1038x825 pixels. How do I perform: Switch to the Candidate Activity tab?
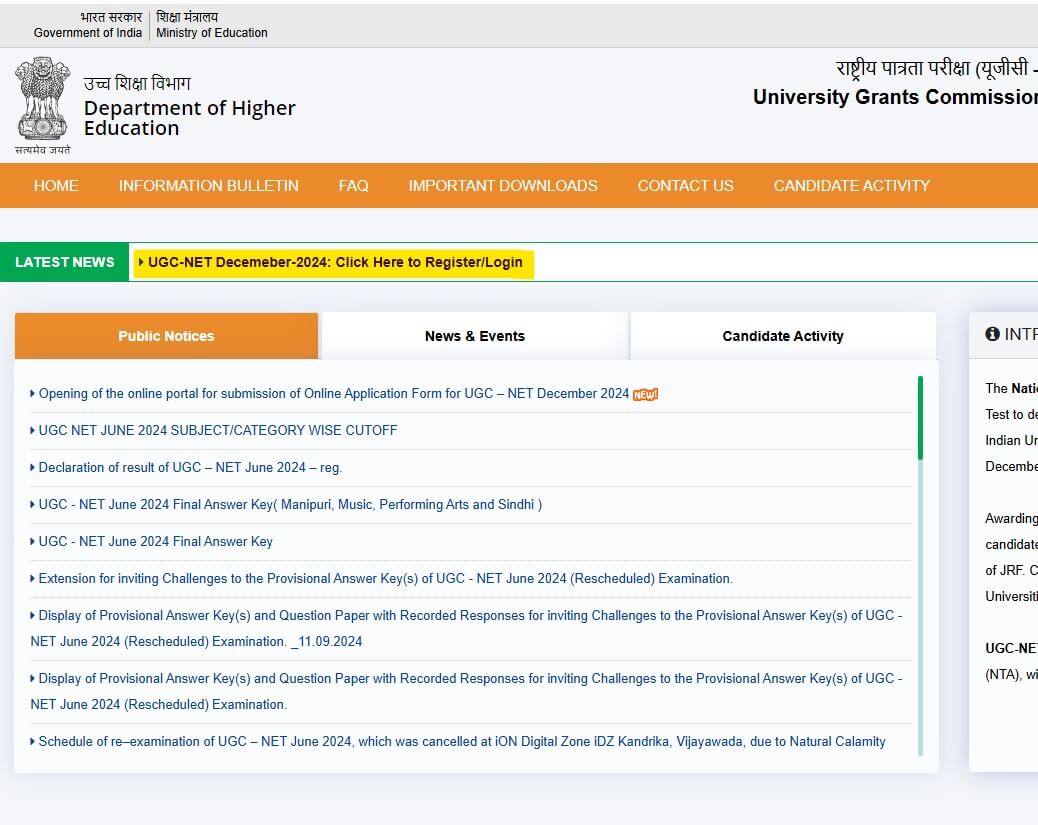point(783,336)
